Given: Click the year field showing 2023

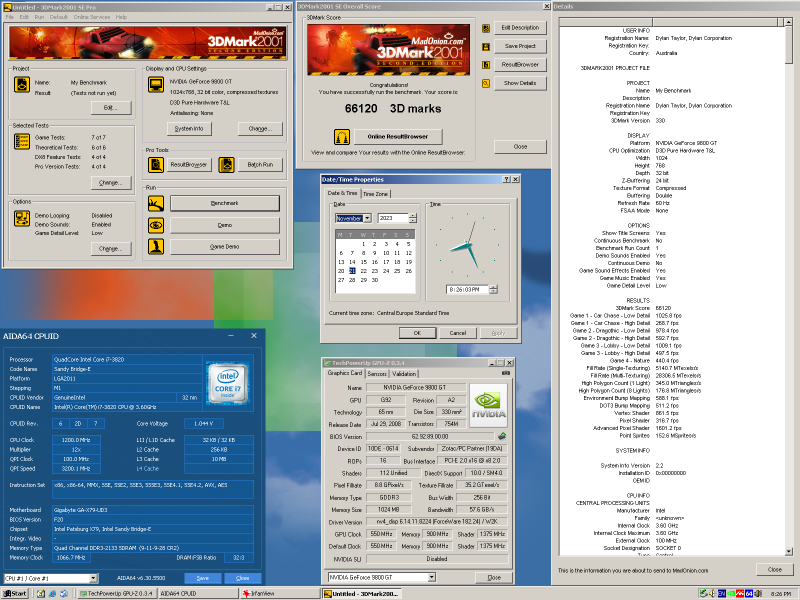Looking at the screenshot, I should (393, 218).
